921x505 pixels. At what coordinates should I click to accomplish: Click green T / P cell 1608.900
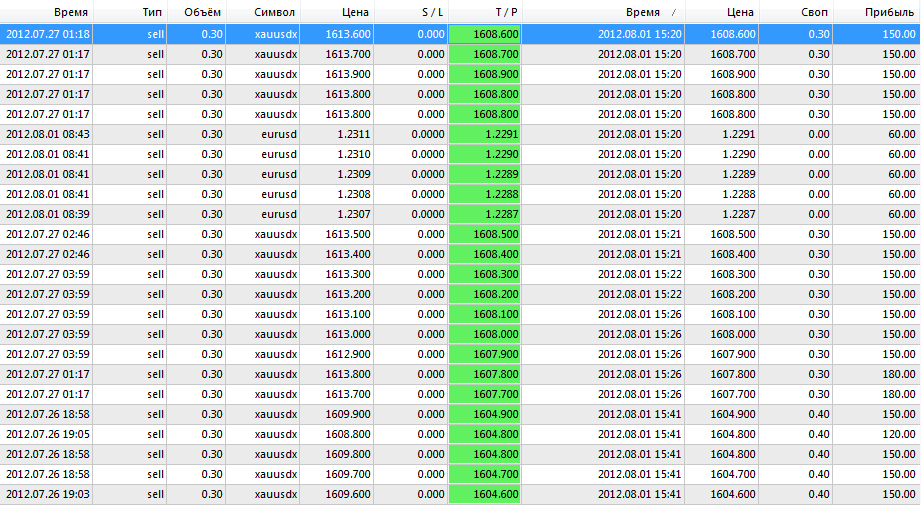click(x=485, y=74)
